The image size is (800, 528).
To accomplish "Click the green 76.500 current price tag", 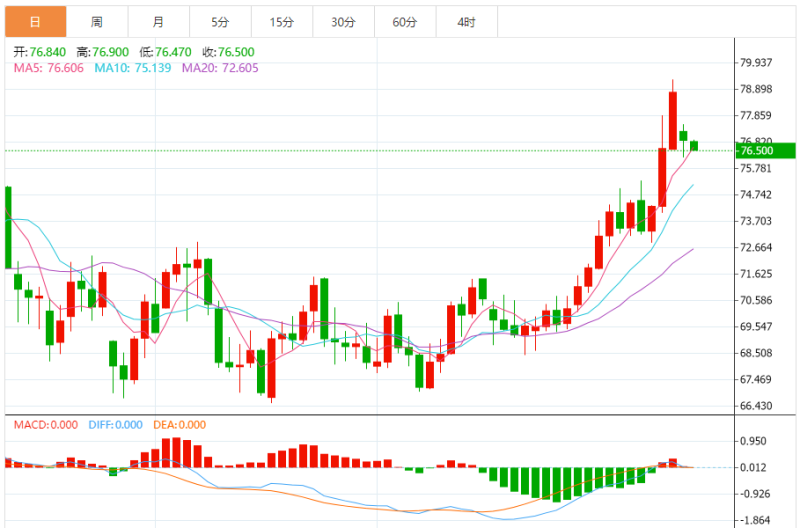I will (x=765, y=150).
